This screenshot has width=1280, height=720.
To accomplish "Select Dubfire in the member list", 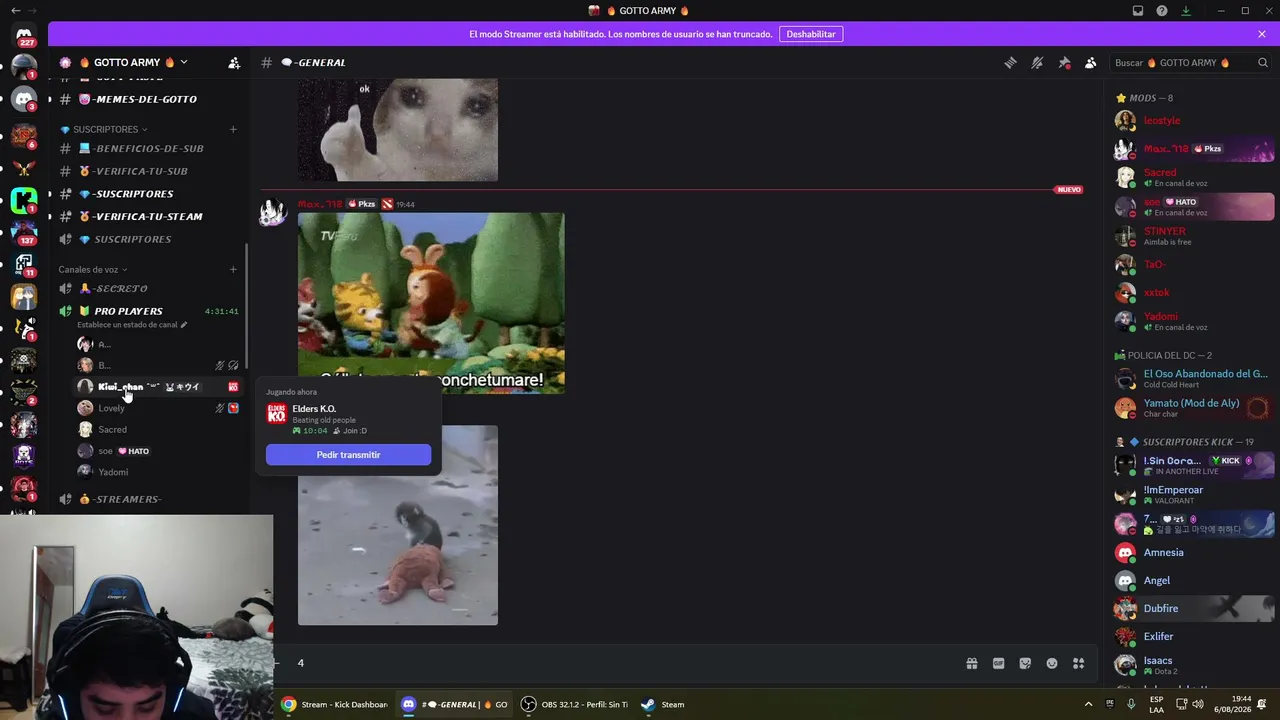I will pyautogui.click(x=1194, y=609).
